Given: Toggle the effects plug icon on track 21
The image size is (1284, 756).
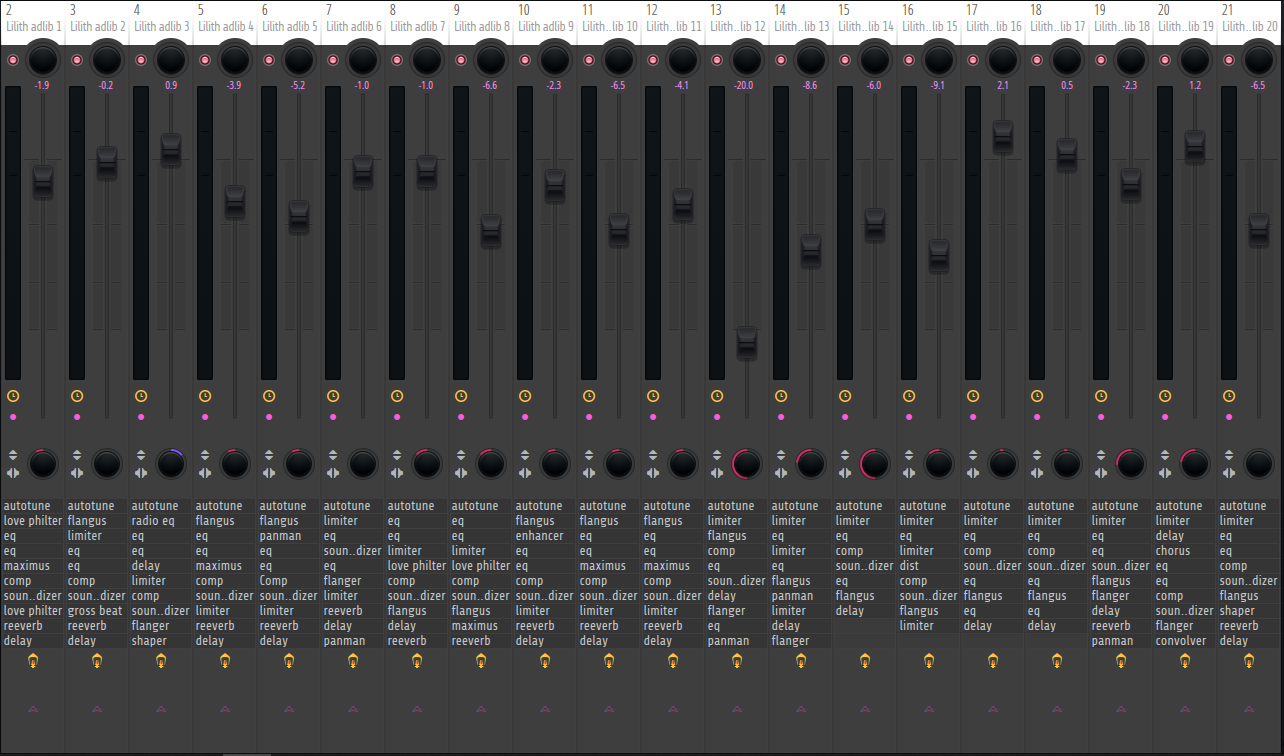Looking at the screenshot, I should (1249, 660).
